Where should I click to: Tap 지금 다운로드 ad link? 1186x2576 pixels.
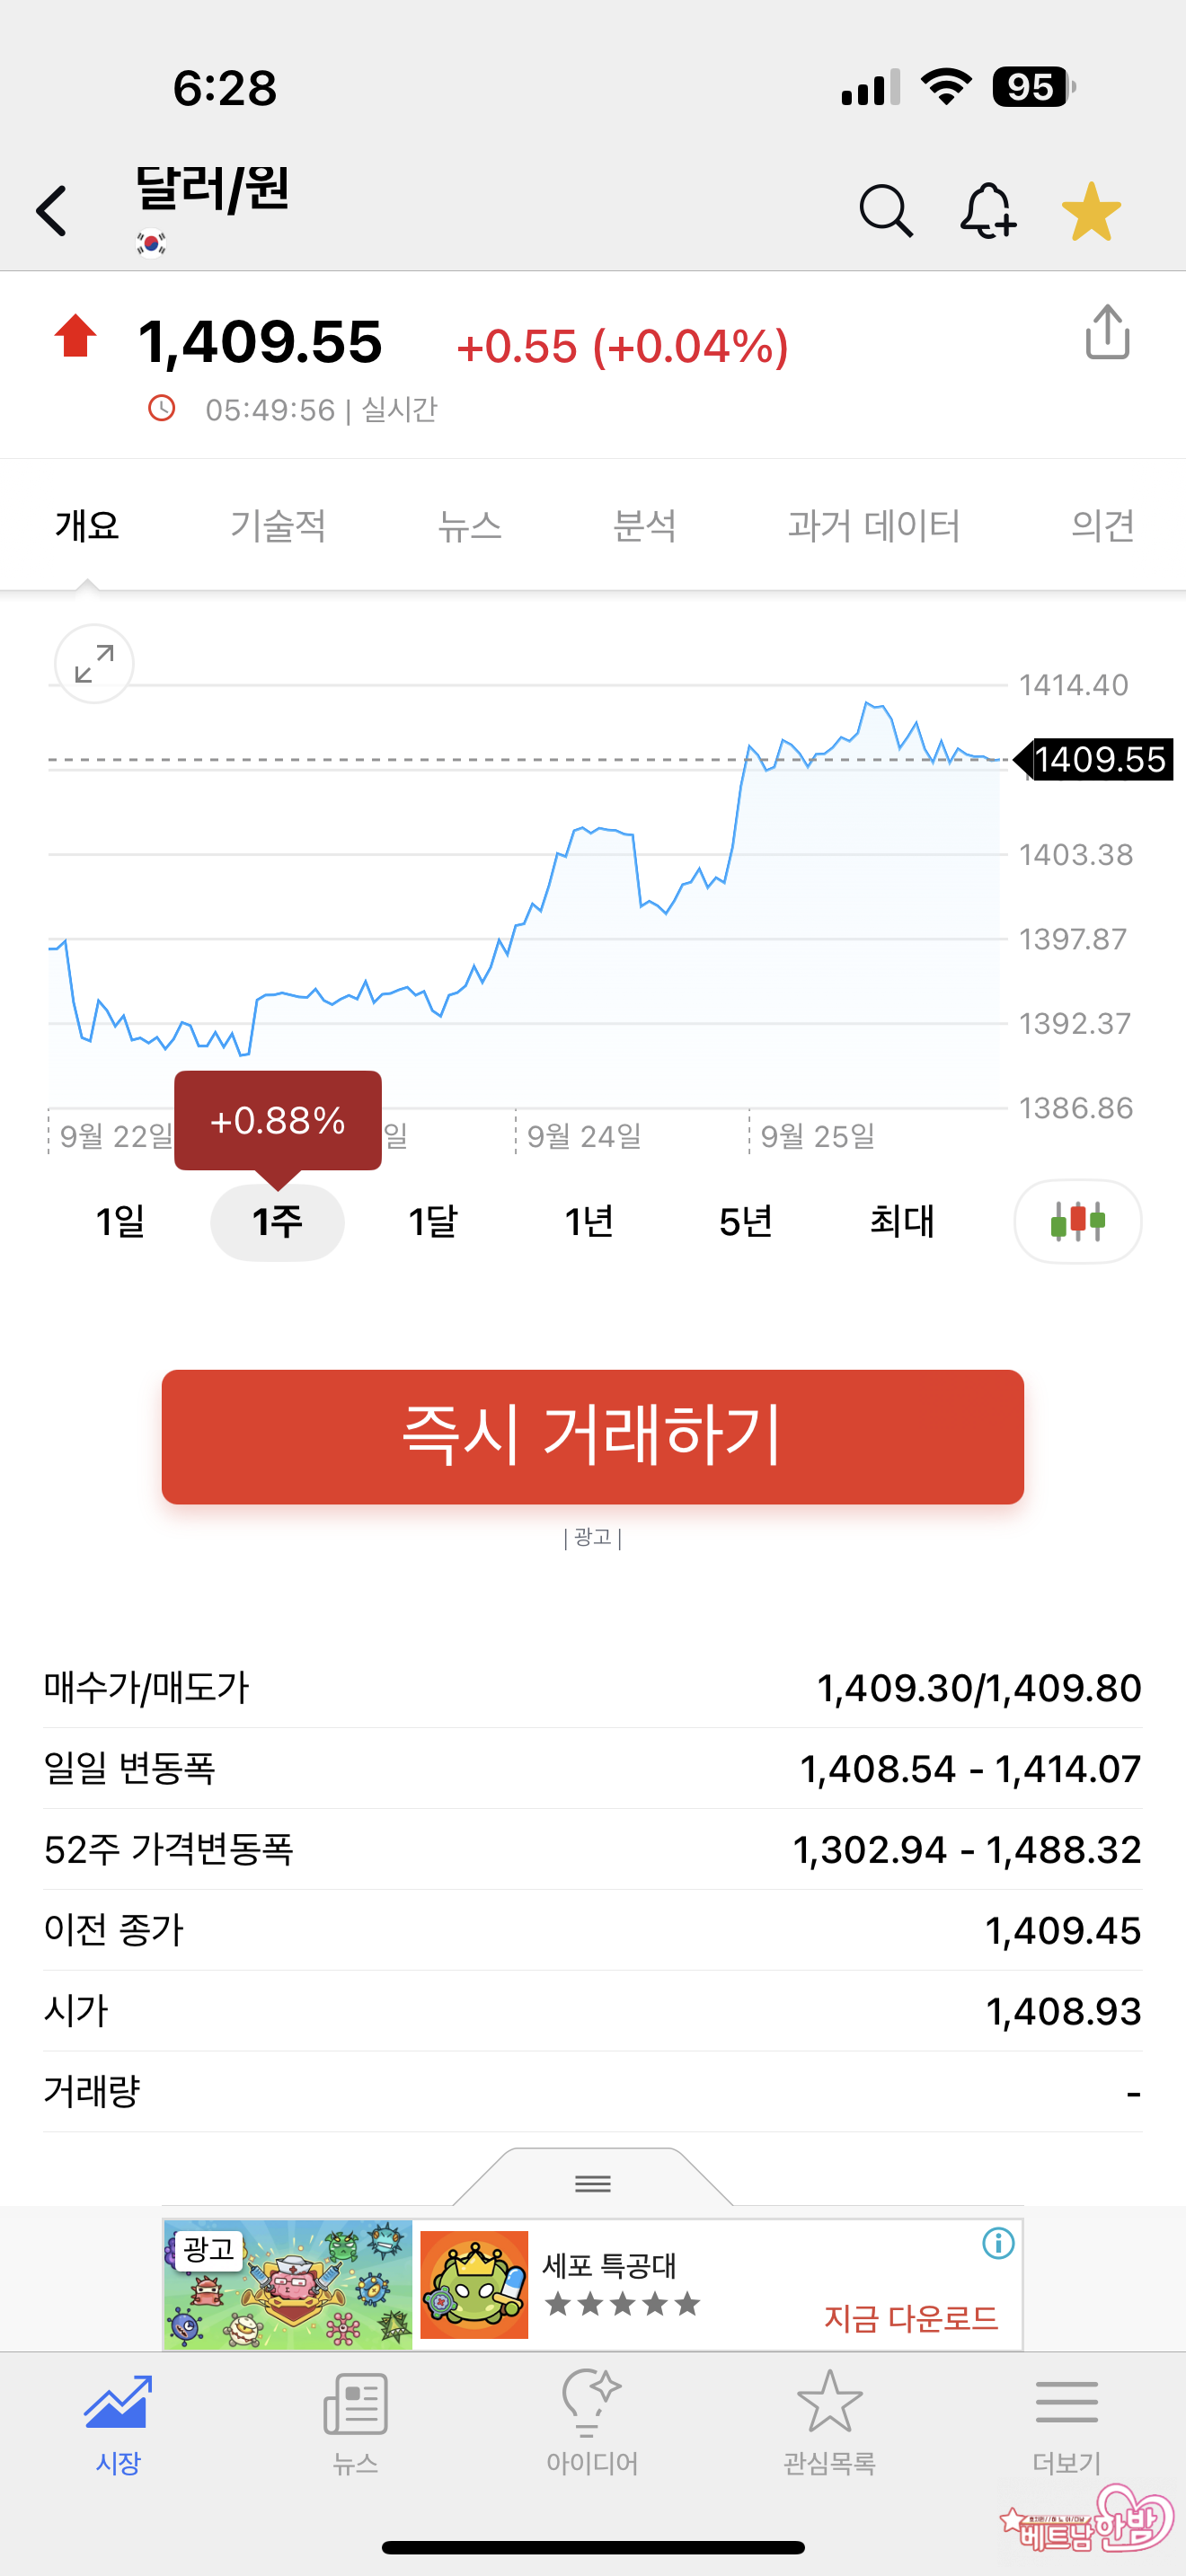pos(910,2318)
